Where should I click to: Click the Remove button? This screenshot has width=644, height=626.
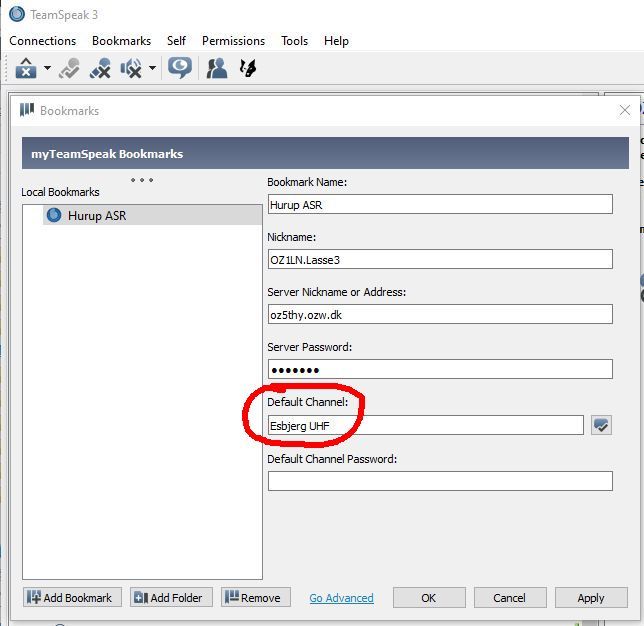tap(256, 598)
